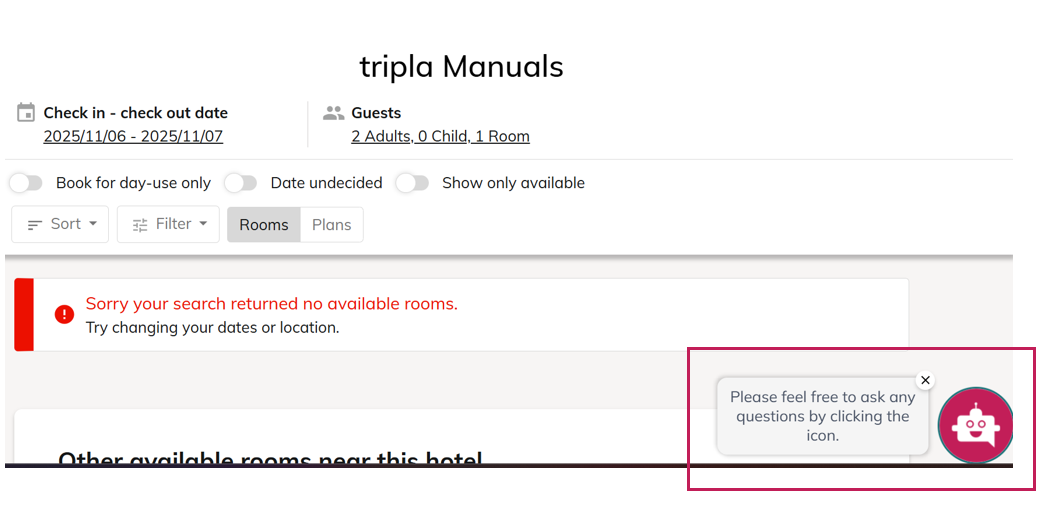Switch to the Rooms tab
This screenshot has height=513, width=1050.
[x=264, y=225]
